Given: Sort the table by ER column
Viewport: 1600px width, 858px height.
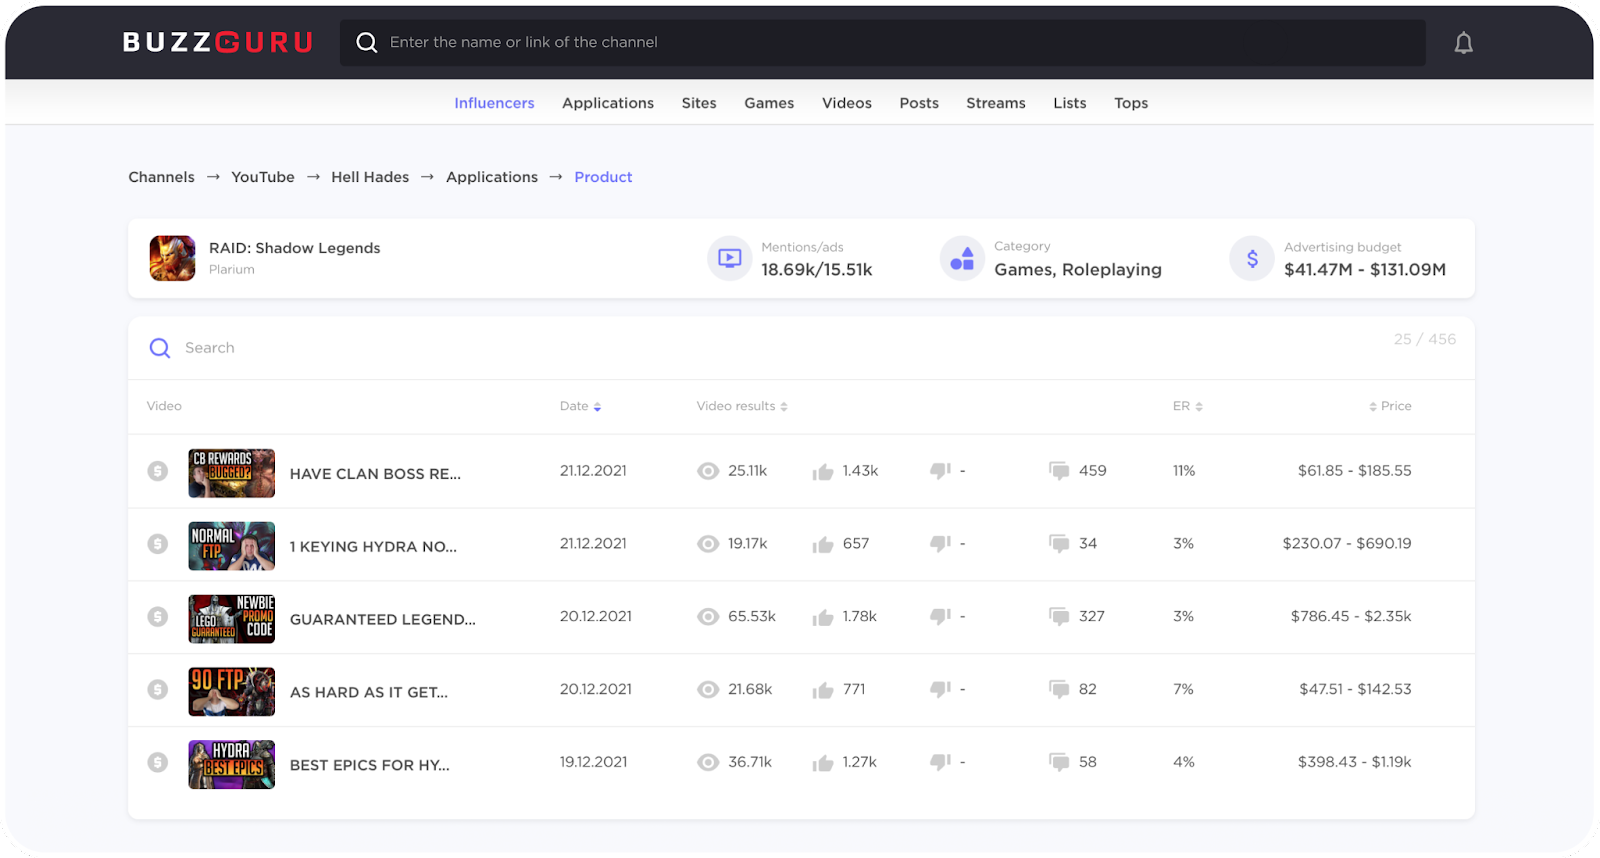Looking at the screenshot, I should [x=1187, y=406].
